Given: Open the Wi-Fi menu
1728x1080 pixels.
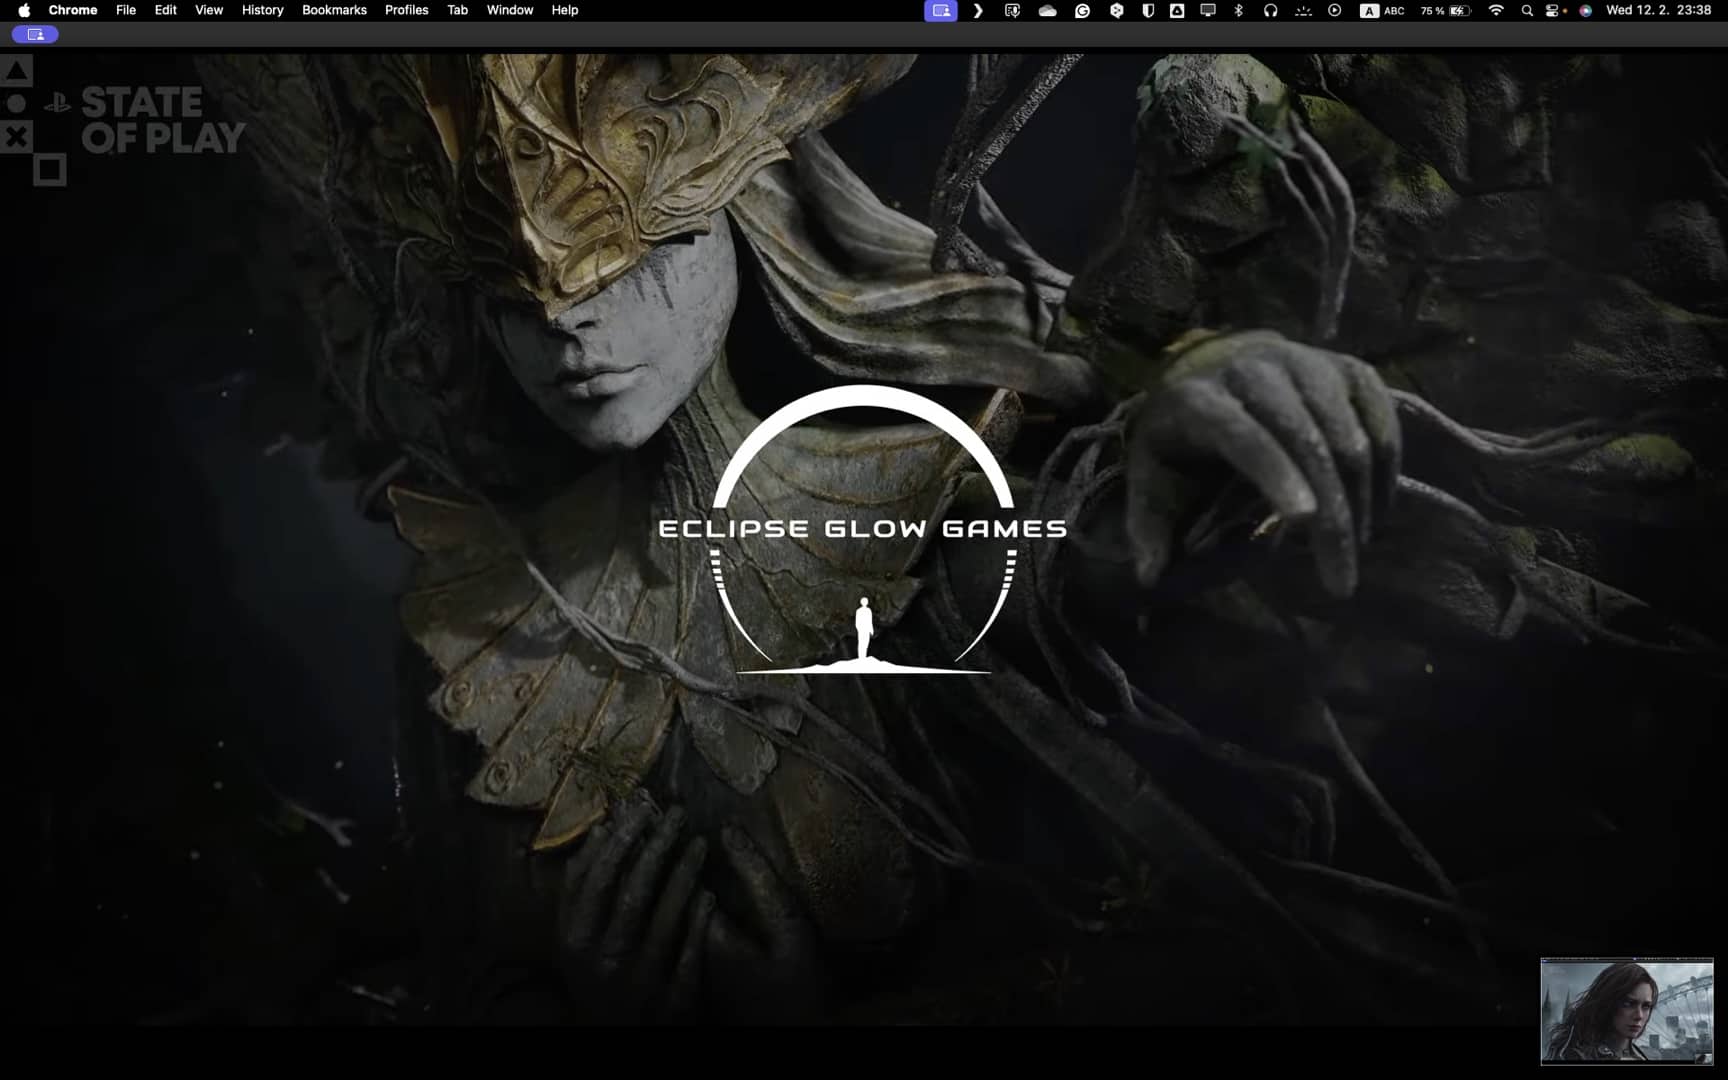Looking at the screenshot, I should pyautogui.click(x=1496, y=10).
